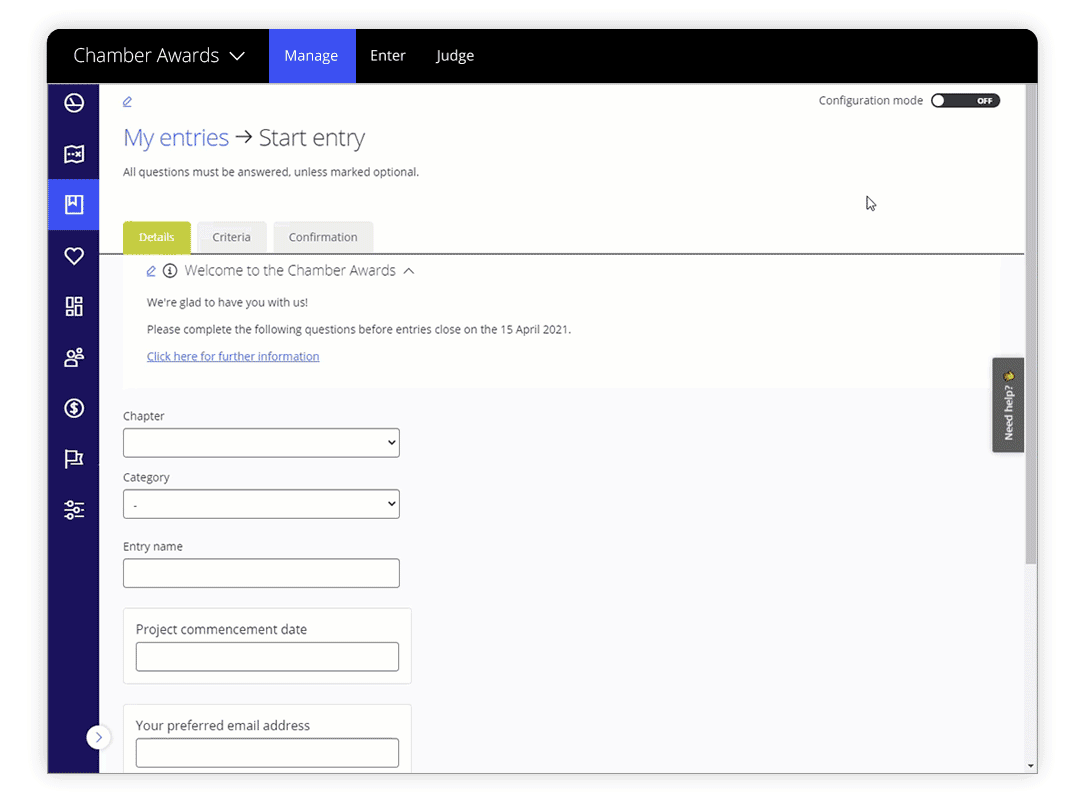Click the dollar payments icon in sidebar
The width and height of the screenshot is (1086, 810).
pyautogui.click(x=73, y=408)
